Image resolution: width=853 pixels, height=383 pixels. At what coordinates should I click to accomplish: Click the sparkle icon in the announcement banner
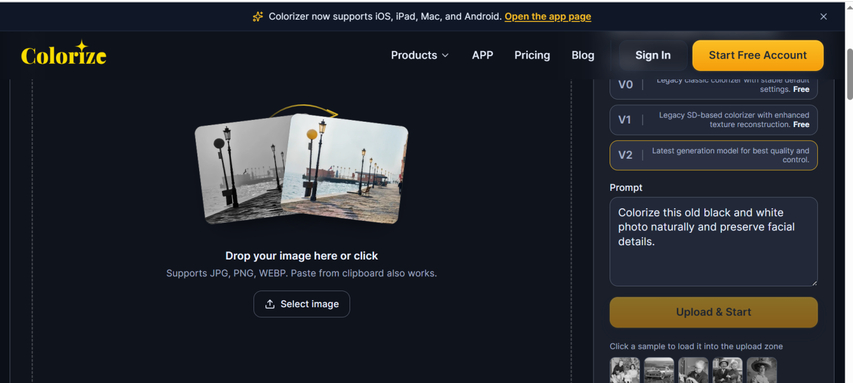[258, 17]
